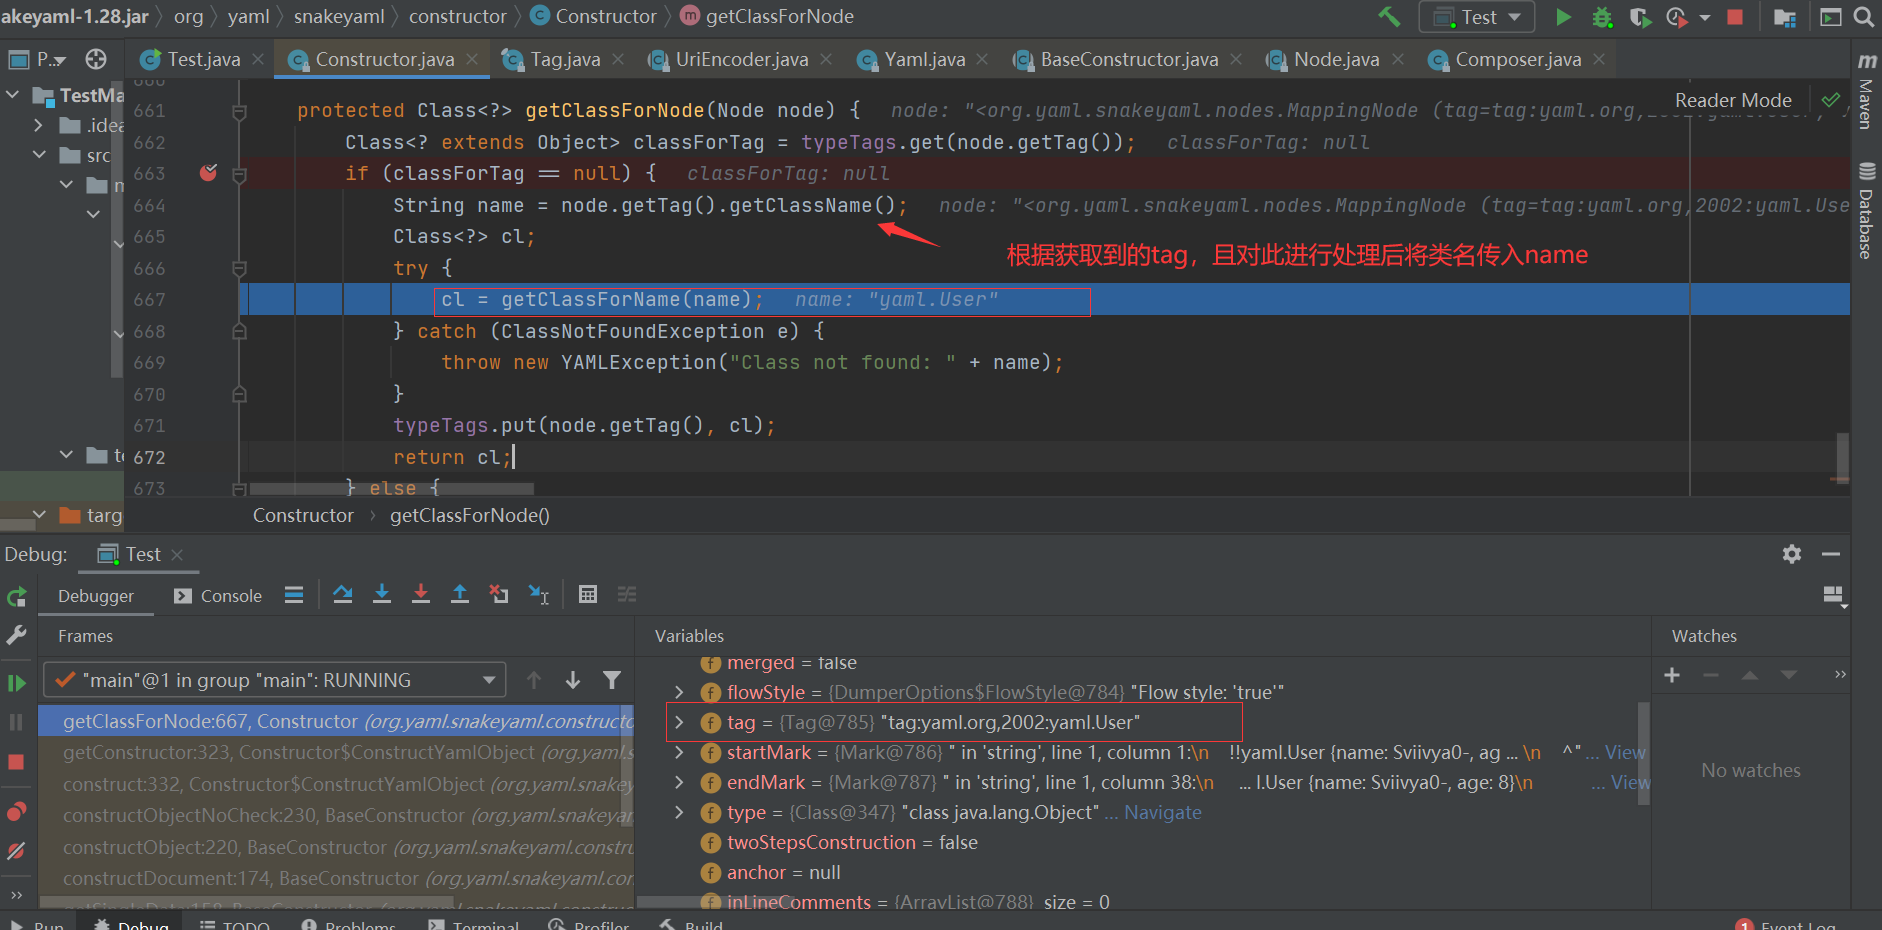
Task: Step Over in debugger toolbar
Action: pos(343,594)
